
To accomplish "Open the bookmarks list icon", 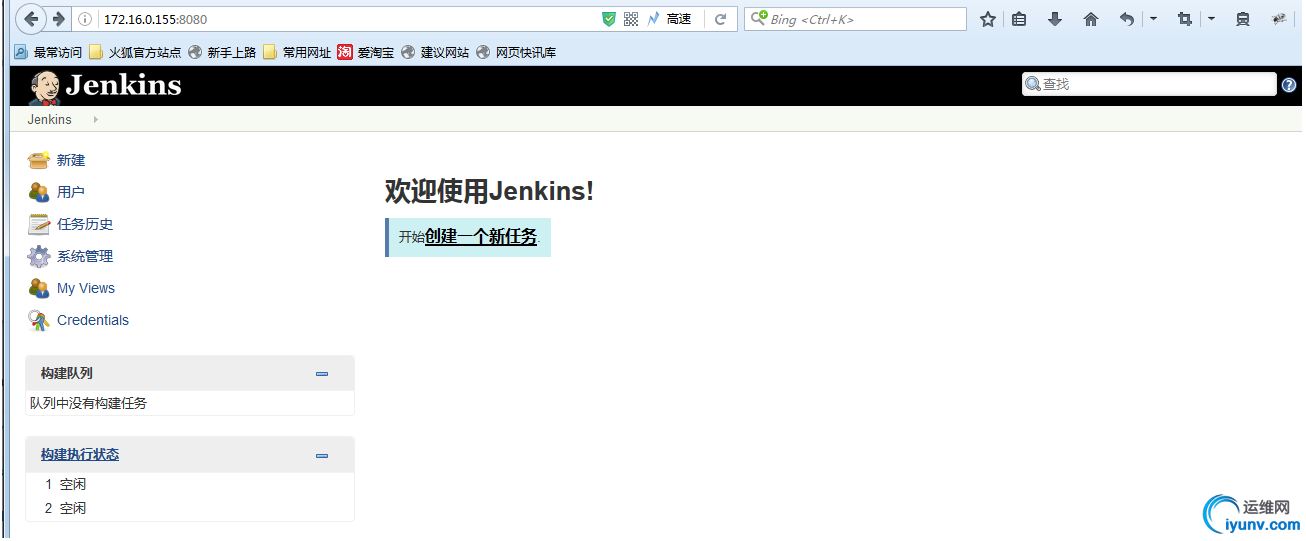I will tap(1019, 19).
